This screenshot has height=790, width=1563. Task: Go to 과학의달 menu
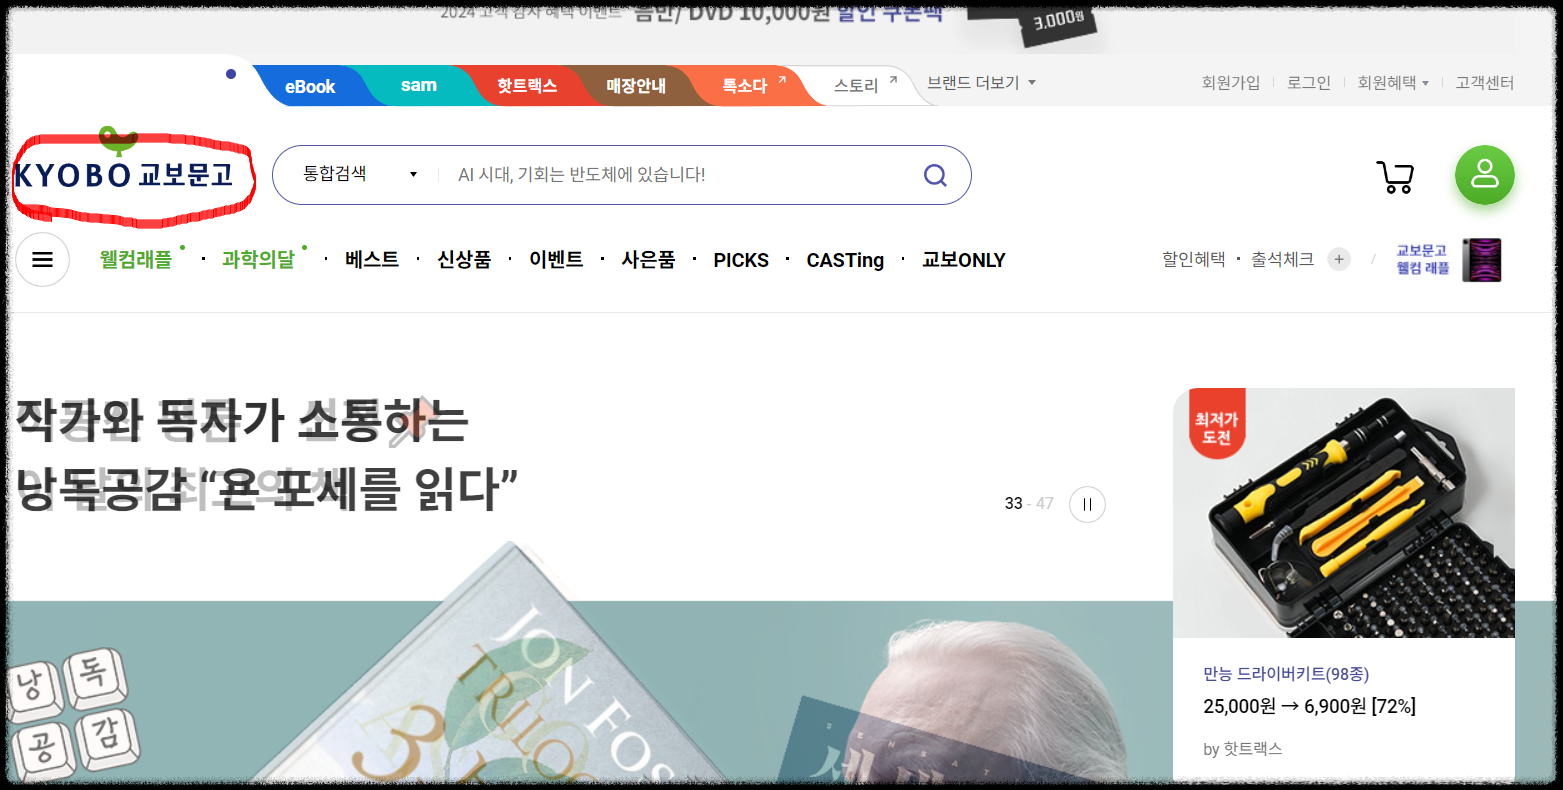tap(258, 260)
